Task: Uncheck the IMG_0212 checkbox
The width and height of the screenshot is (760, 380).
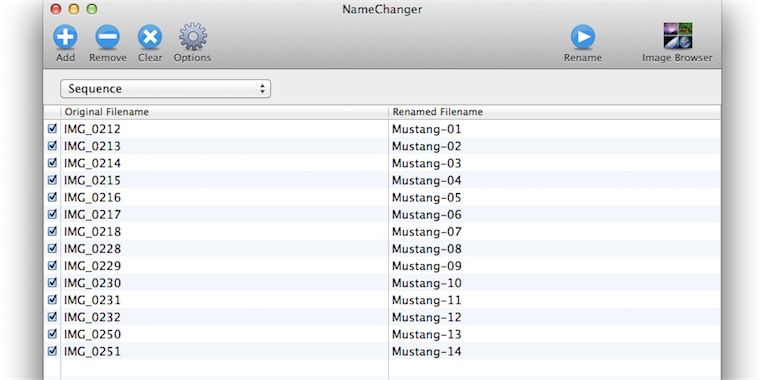Action: [x=52, y=128]
